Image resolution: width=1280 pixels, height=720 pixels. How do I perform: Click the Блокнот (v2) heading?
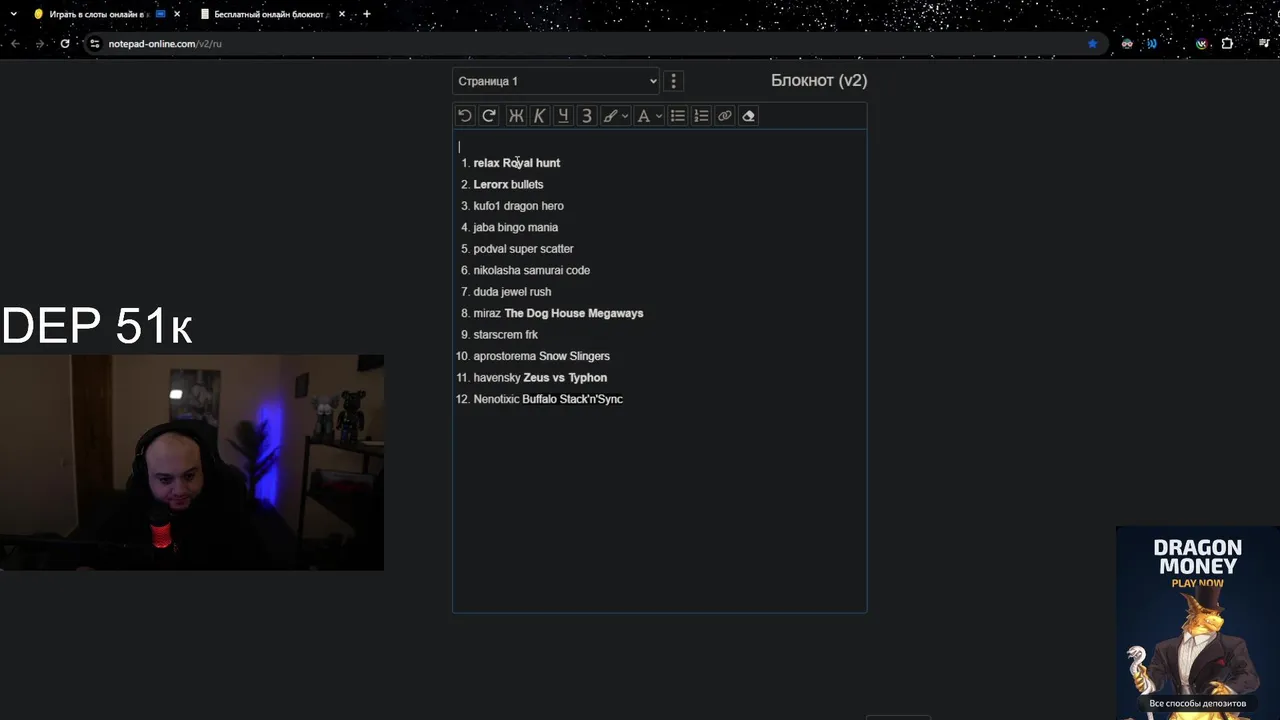click(x=819, y=81)
